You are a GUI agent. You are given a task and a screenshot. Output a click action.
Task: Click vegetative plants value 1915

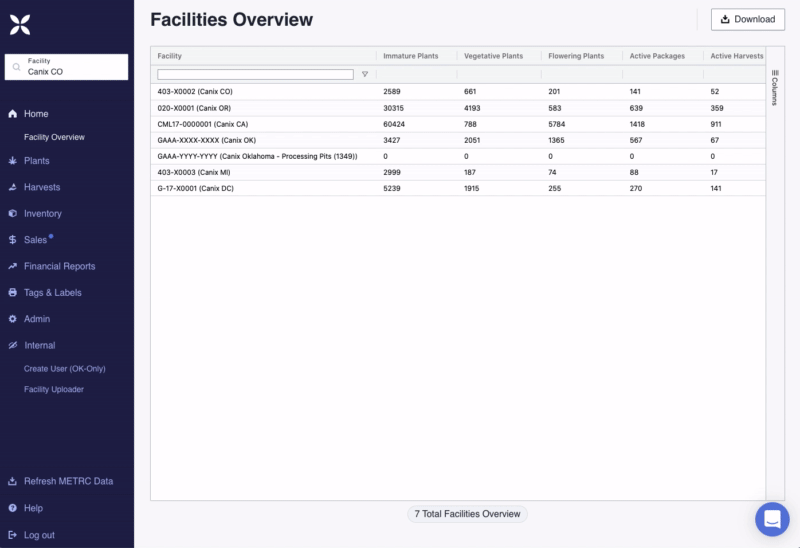pos(471,188)
